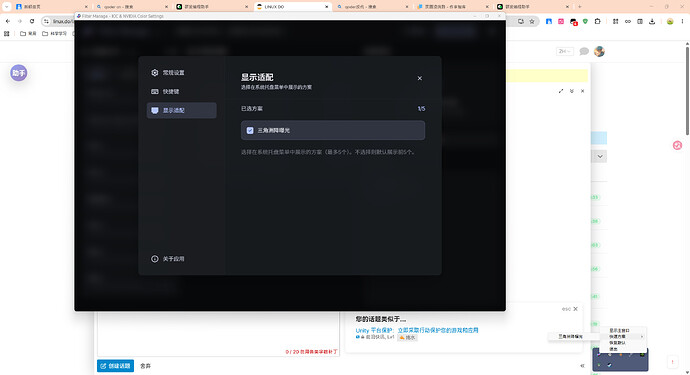
Task: Click the Steam icon in tray overflow
Action: (x=609, y=364)
